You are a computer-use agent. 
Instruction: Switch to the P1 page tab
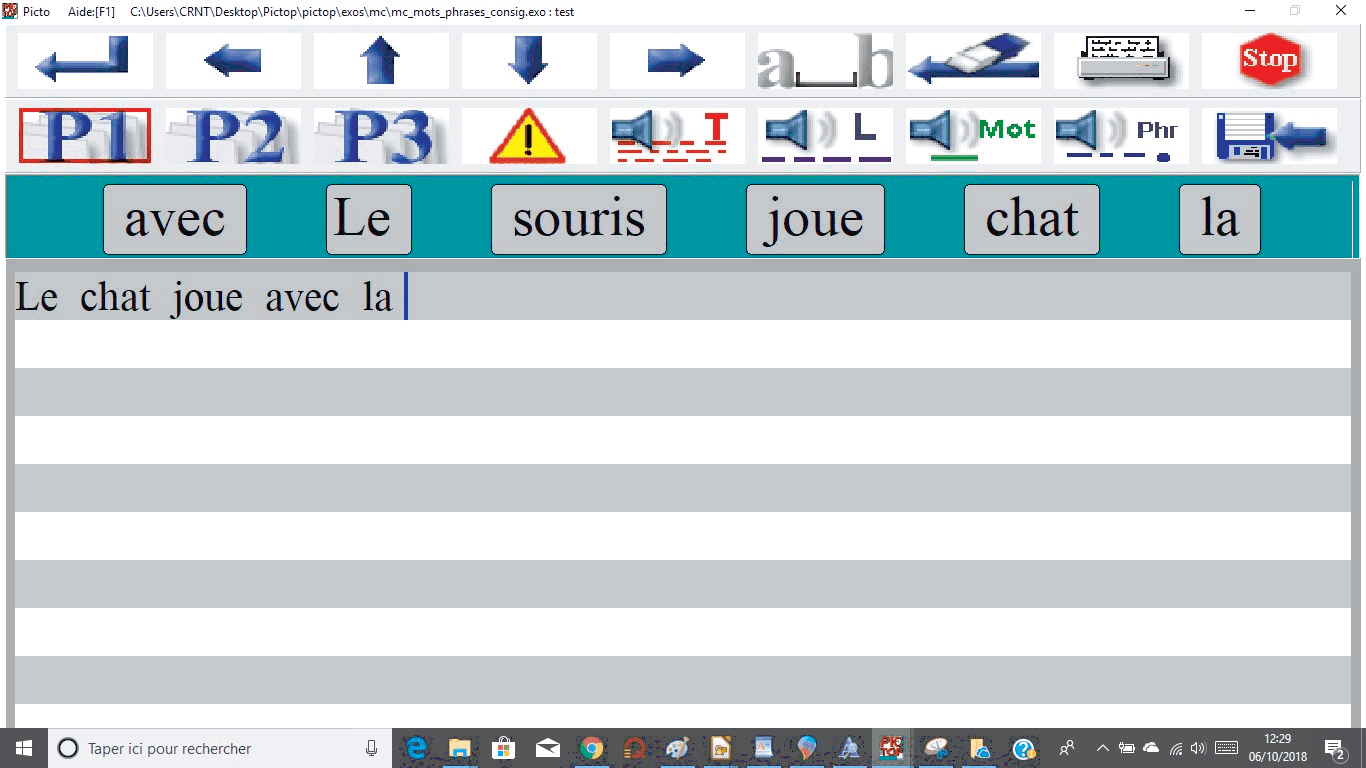pyautogui.click(x=85, y=136)
